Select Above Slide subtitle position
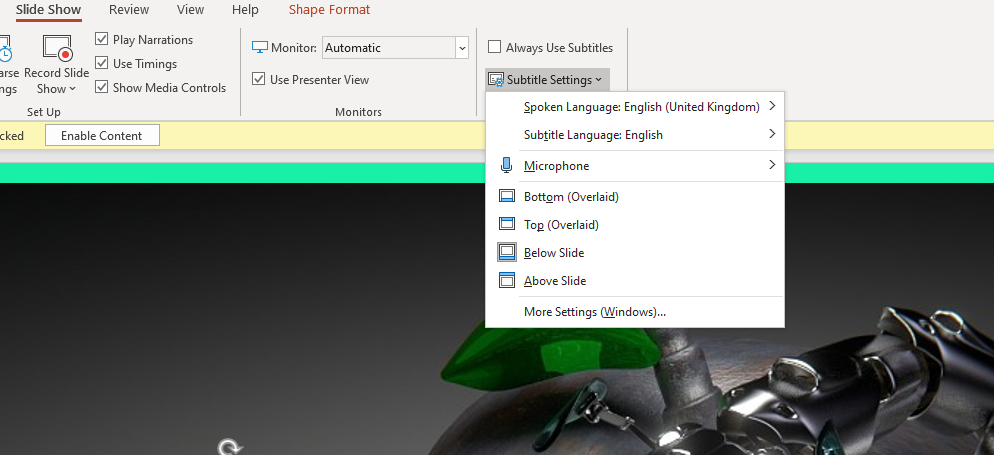Viewport: 994px width, 455px height. (635, 280)
